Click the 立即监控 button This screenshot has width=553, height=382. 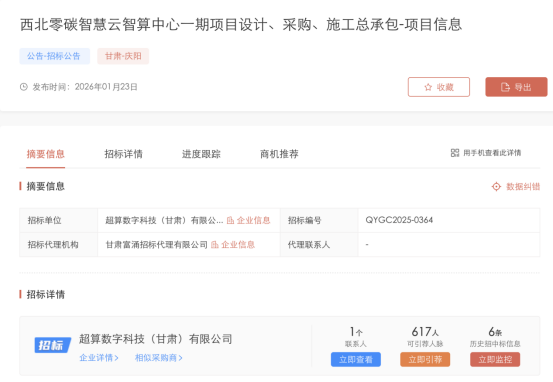coord(495,359)
